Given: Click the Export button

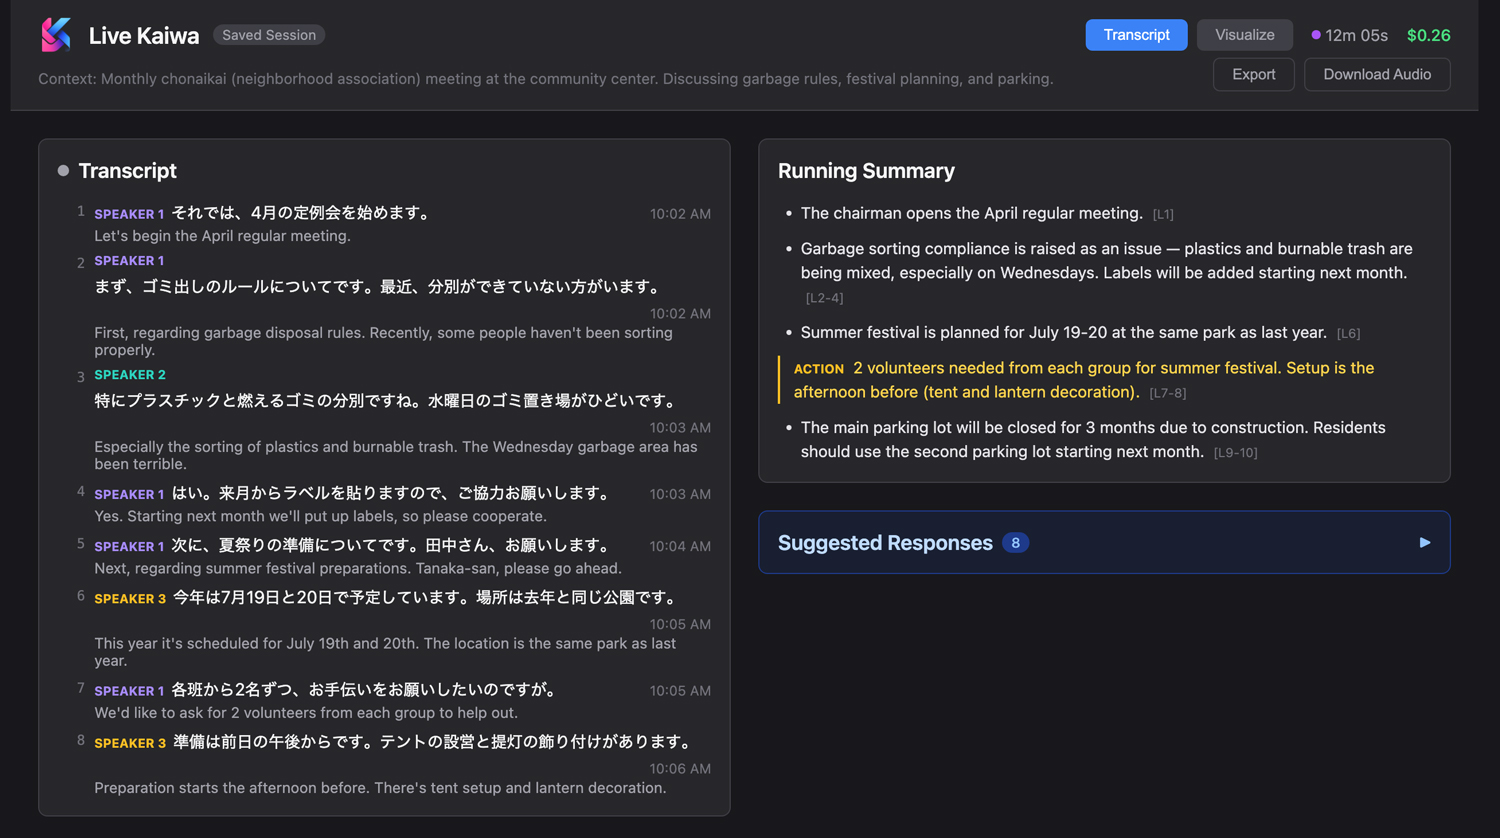Looking at the screenshot, I should pos(1253,74).
